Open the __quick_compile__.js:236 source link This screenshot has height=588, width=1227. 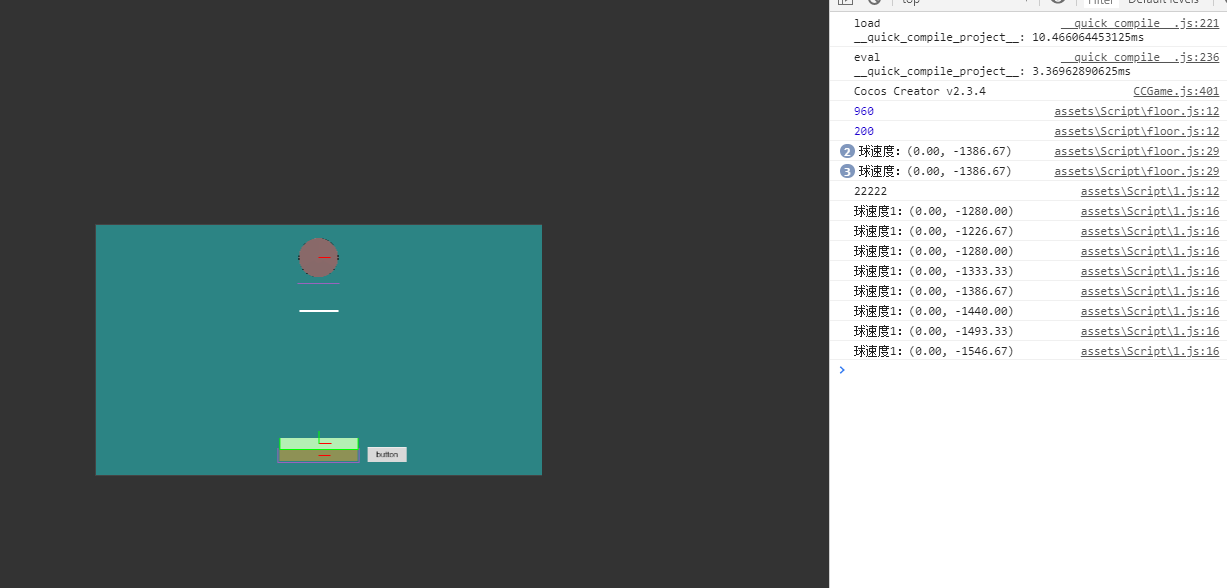click(1140, 57)
